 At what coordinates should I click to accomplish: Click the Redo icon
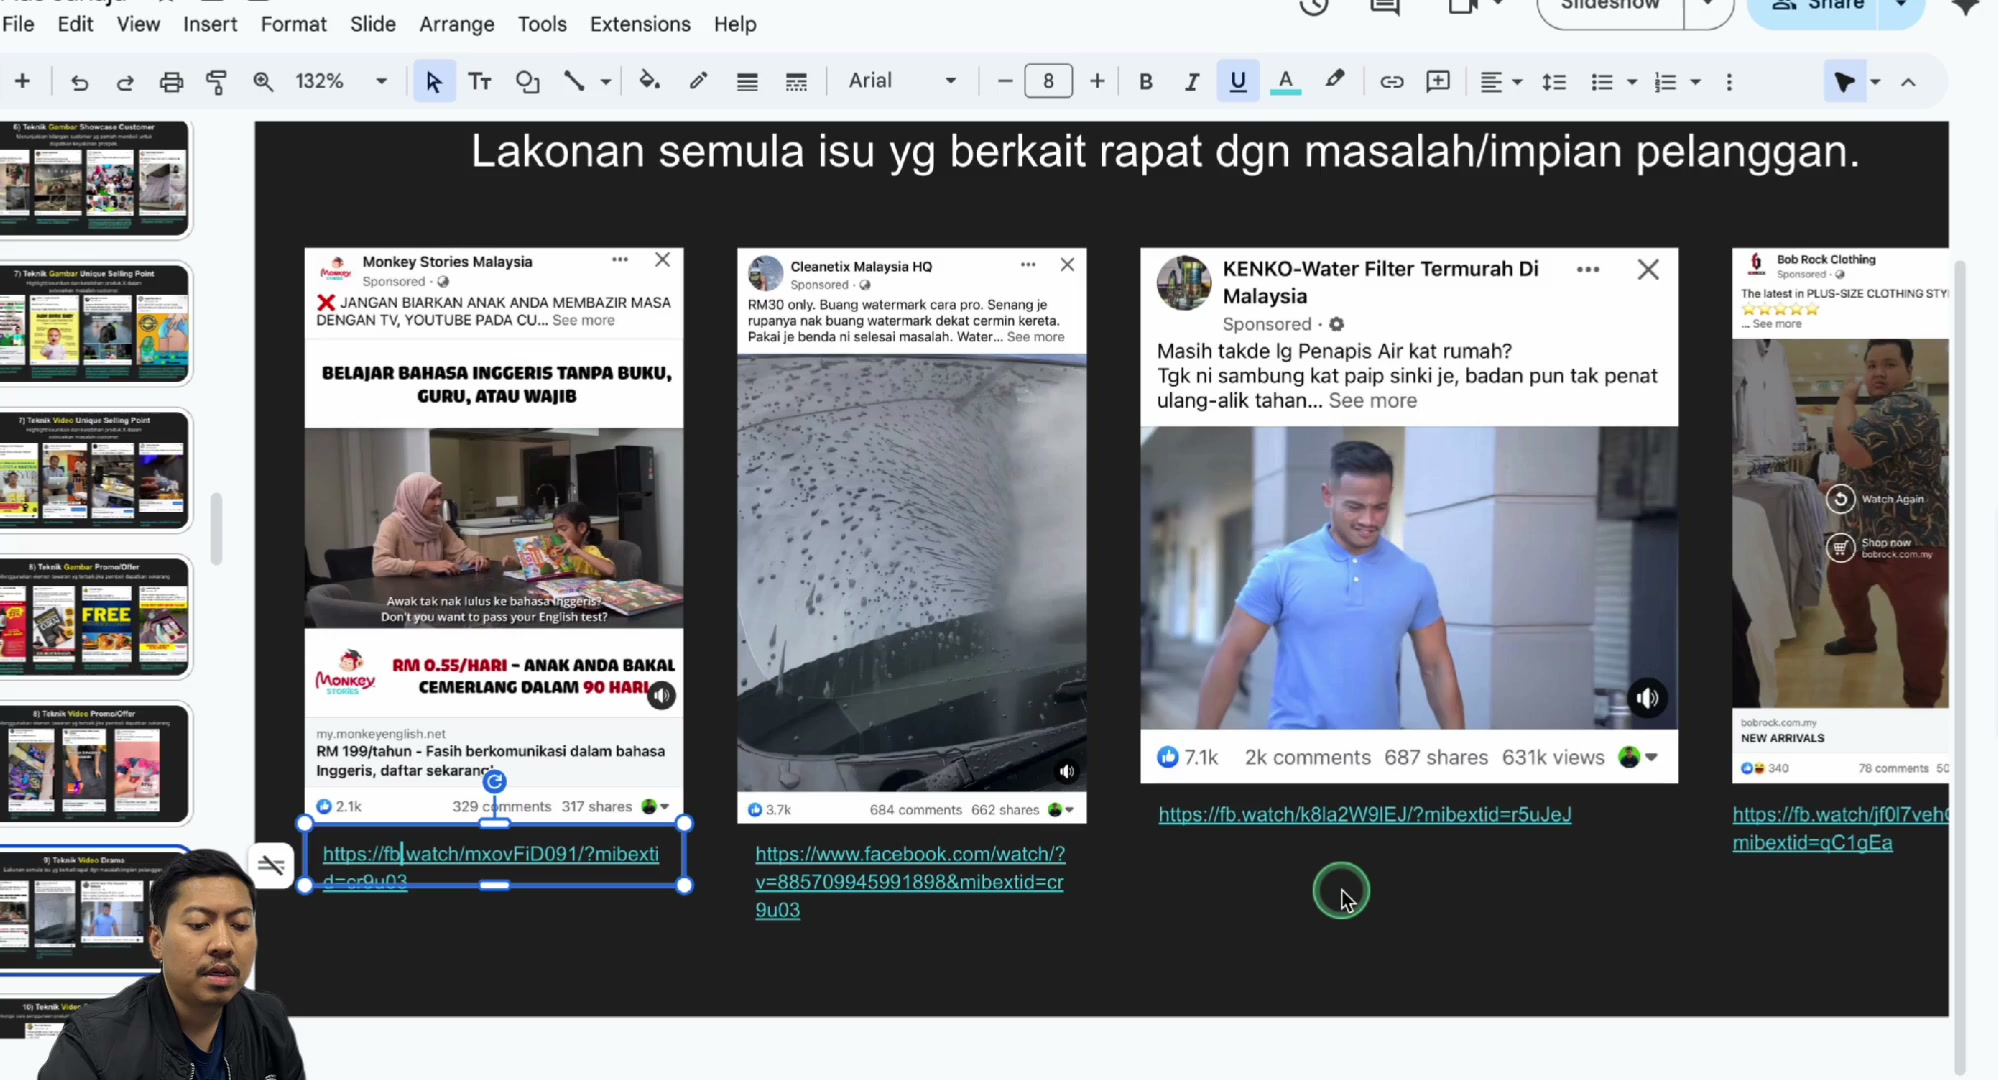pyautogui.click(x=125, y=82)
